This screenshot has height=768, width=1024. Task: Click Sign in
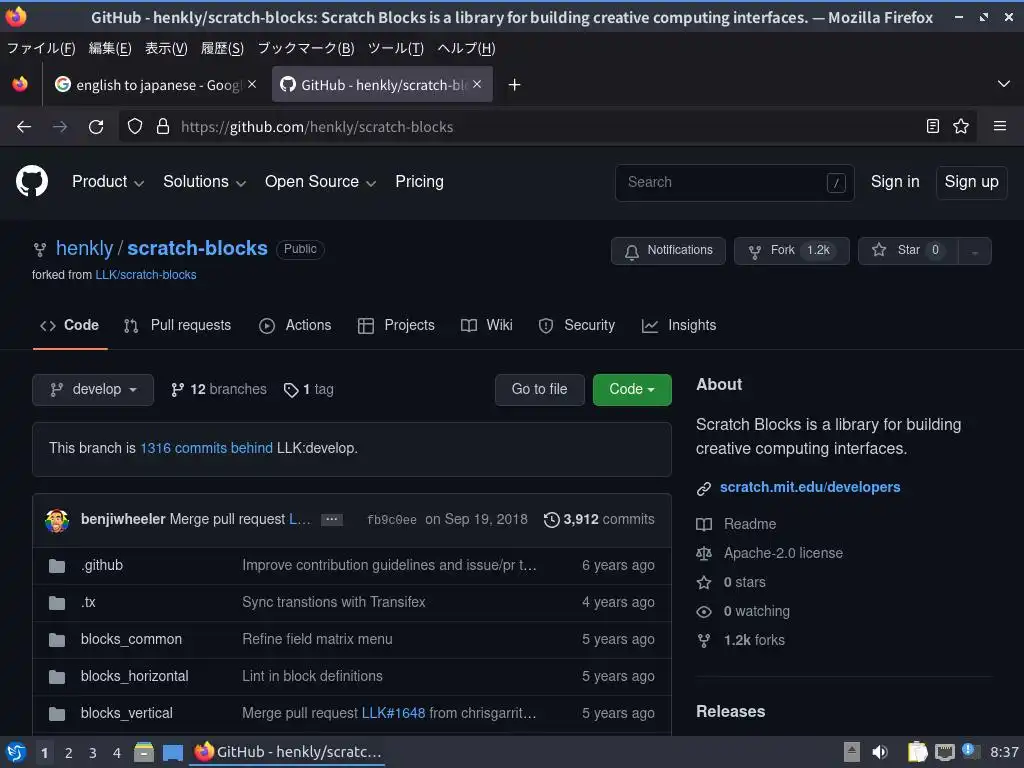[895, 182]
